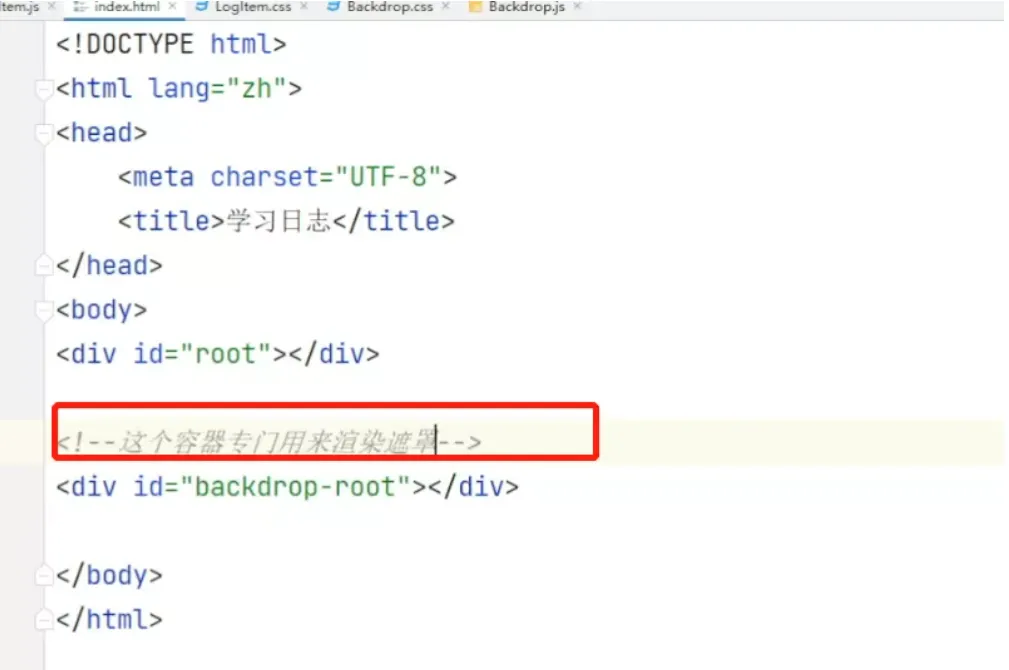Click the HTML file icon on index.html tab
Screen dimensions: 1009x670
point(80,7)
